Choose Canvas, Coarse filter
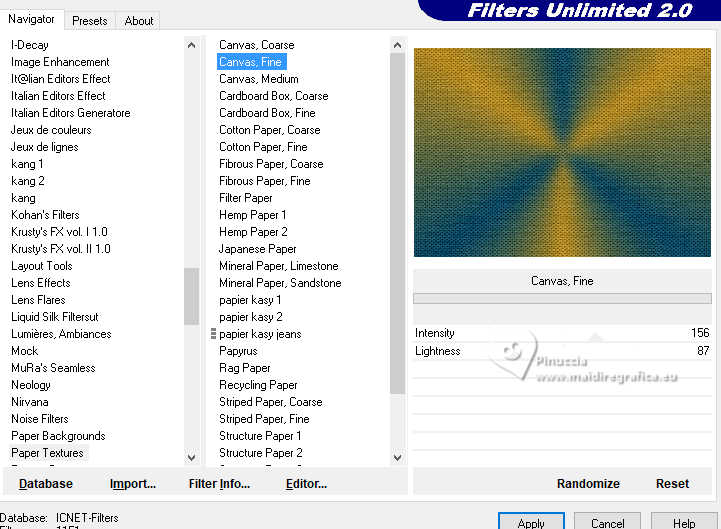 click(x=257, y=45)
